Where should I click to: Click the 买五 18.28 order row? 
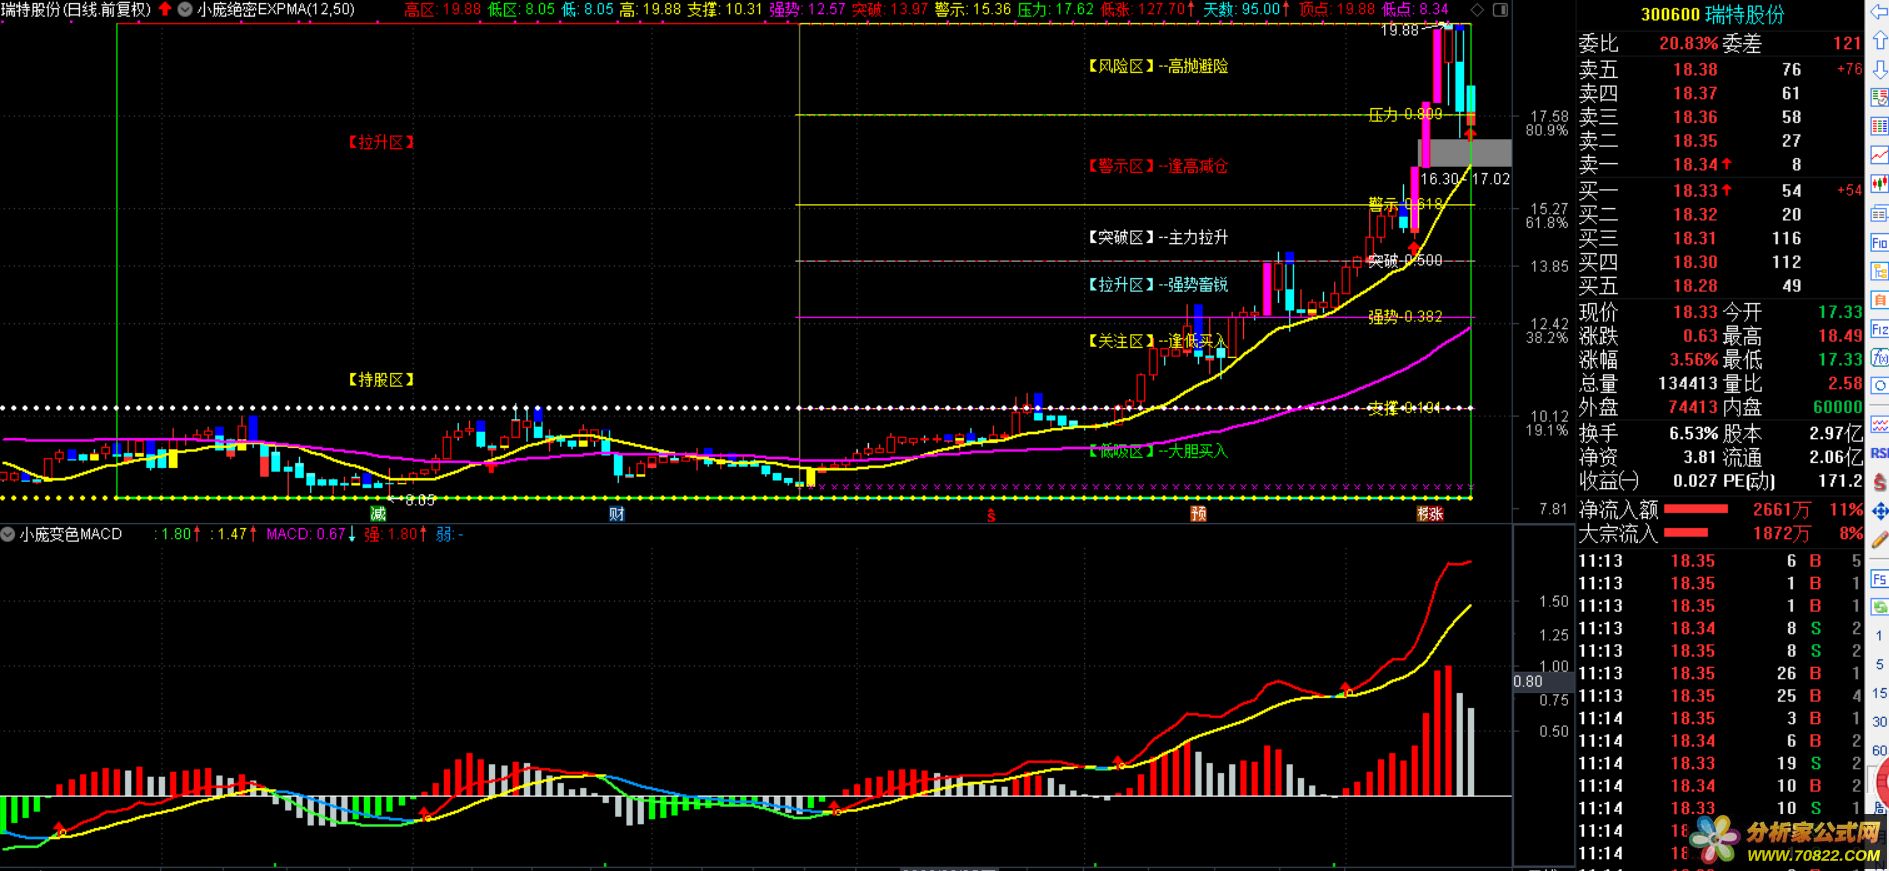point(1720,286)
